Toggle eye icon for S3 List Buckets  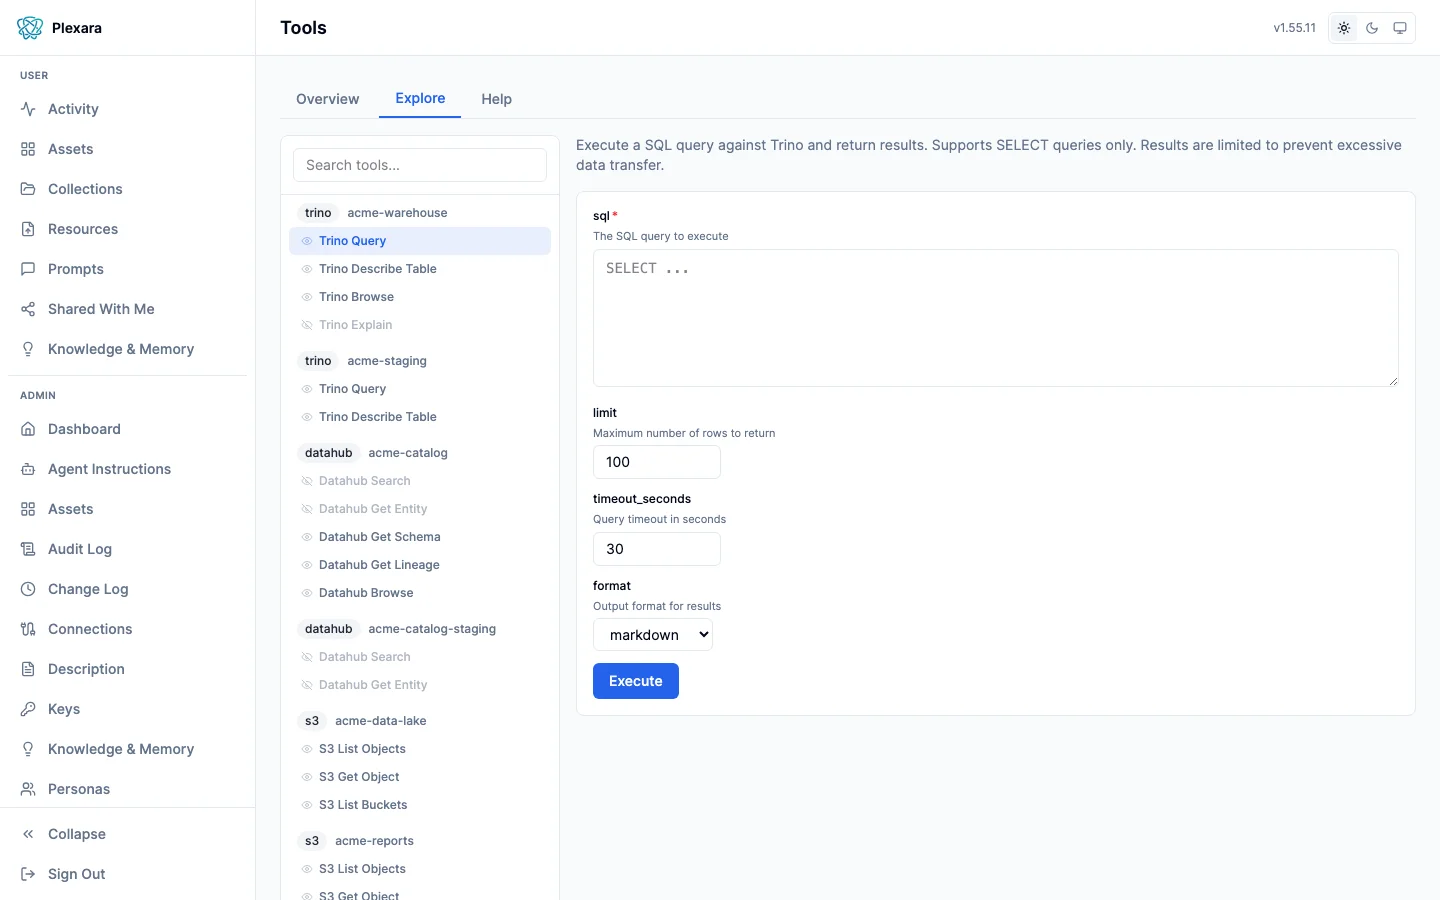307,805
